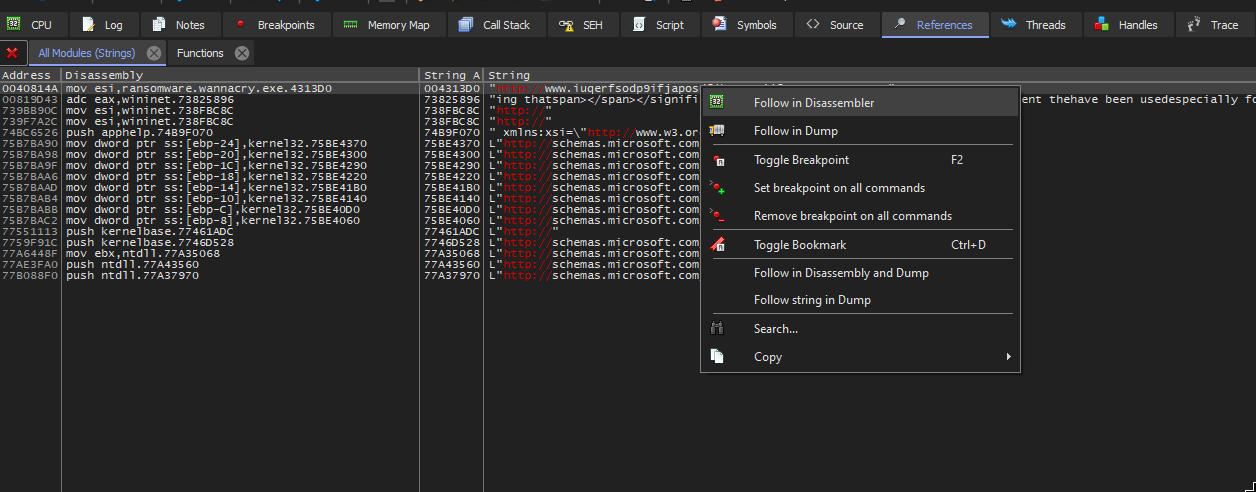Go to the Breakpoints tab

pos(275,25)
